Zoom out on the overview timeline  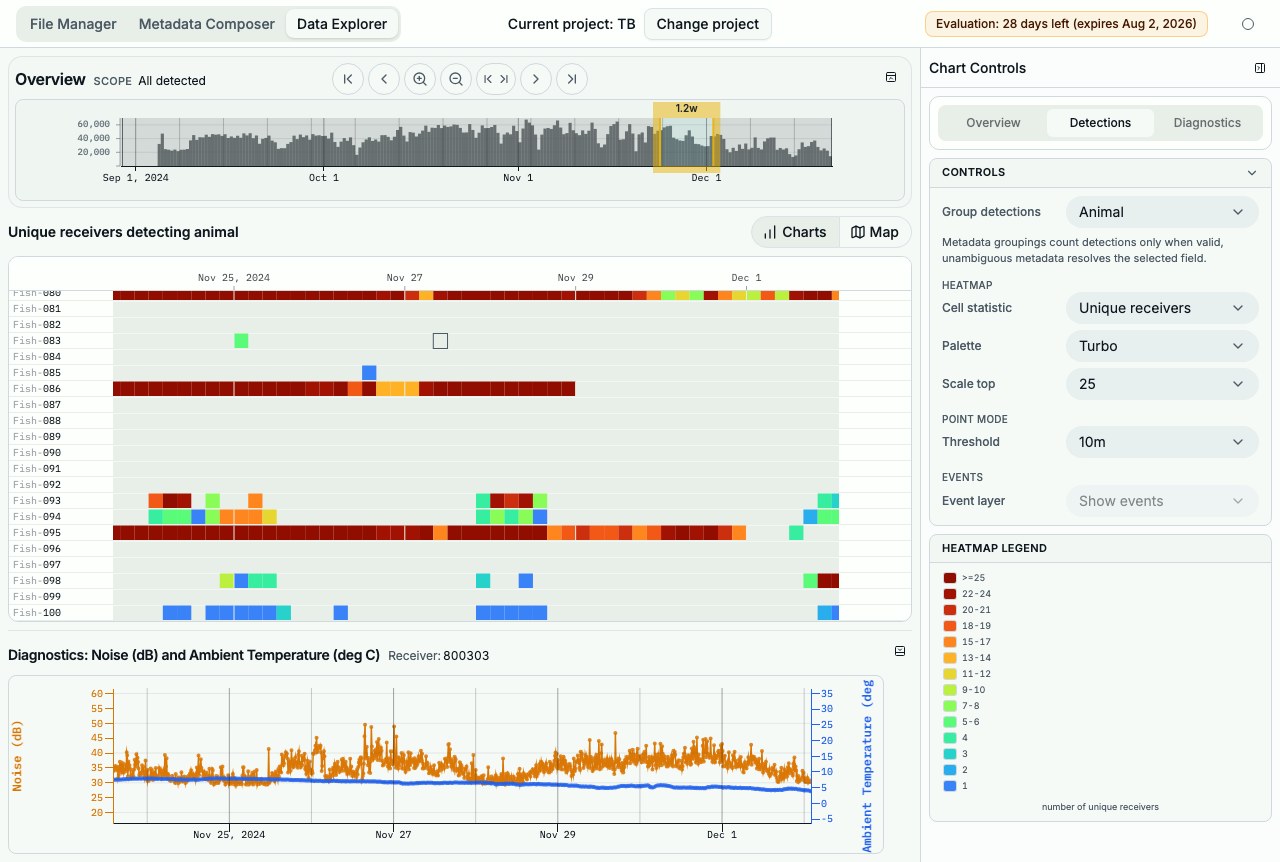click(x=456, y=79)
